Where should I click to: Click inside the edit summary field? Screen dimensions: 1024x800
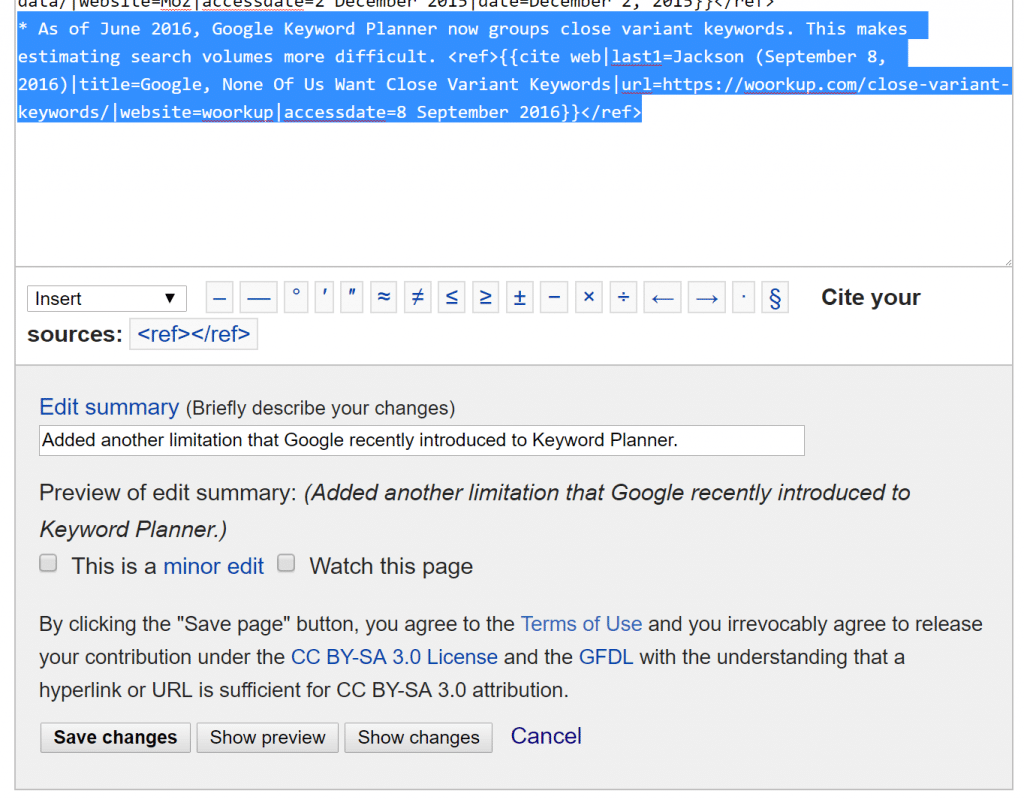pos(420,440)
